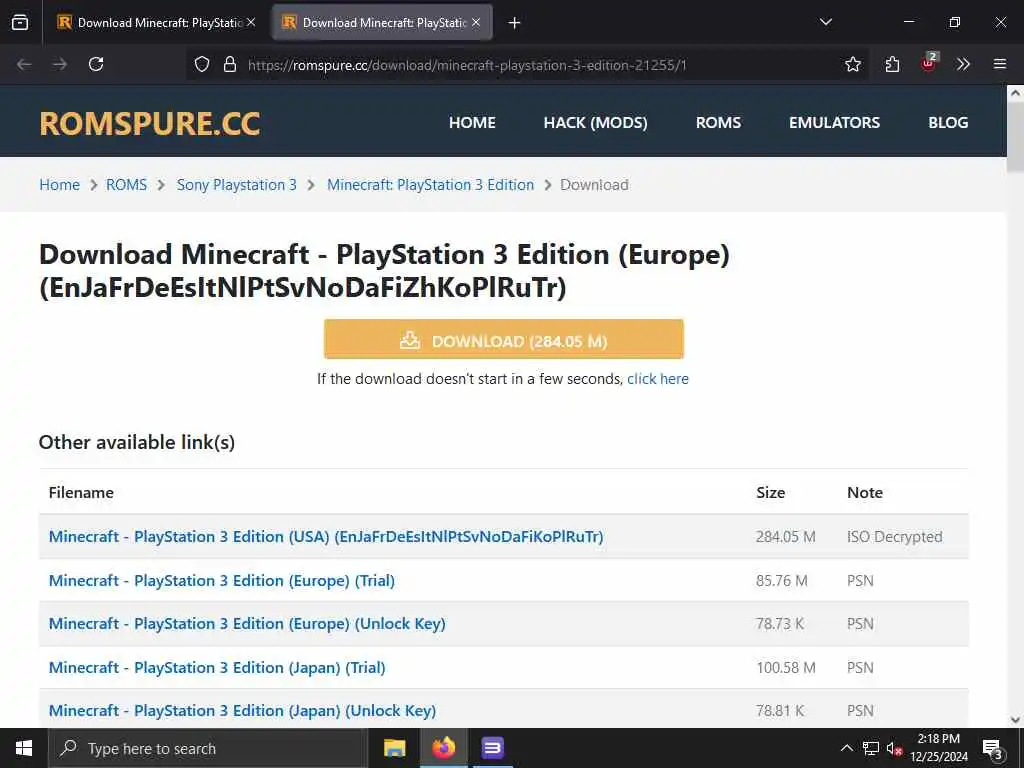
Task: Click the network status tray icon
Action: pyautogui.click(x=871, y=748)
